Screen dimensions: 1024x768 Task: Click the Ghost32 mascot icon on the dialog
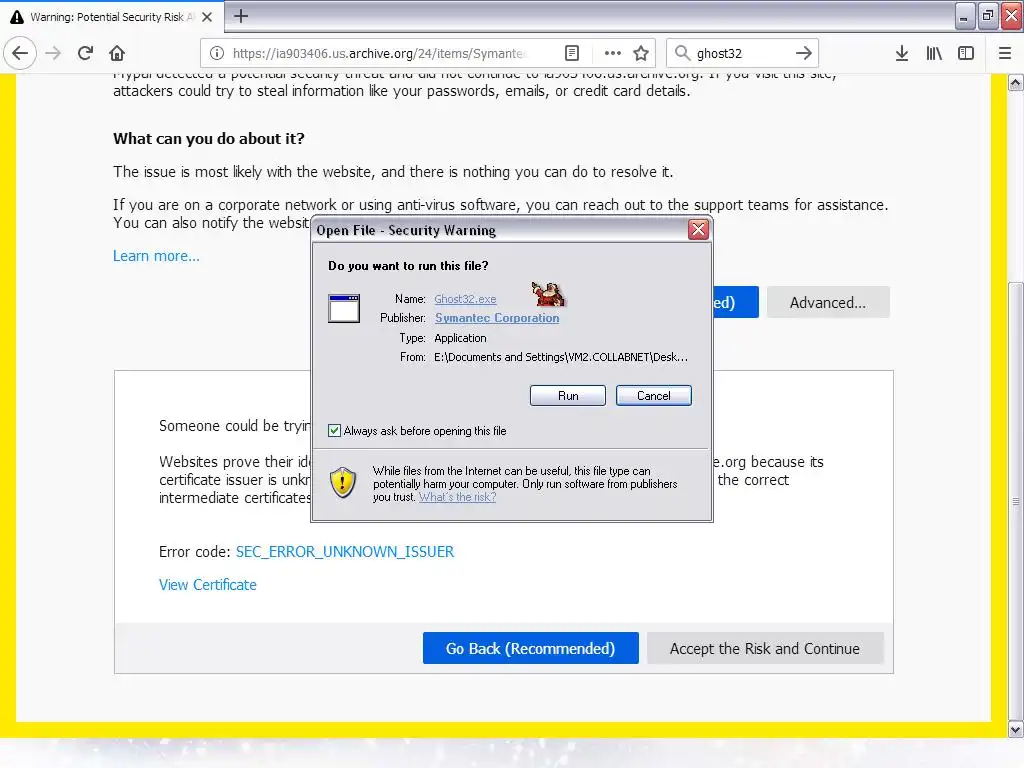click(549, 295)
